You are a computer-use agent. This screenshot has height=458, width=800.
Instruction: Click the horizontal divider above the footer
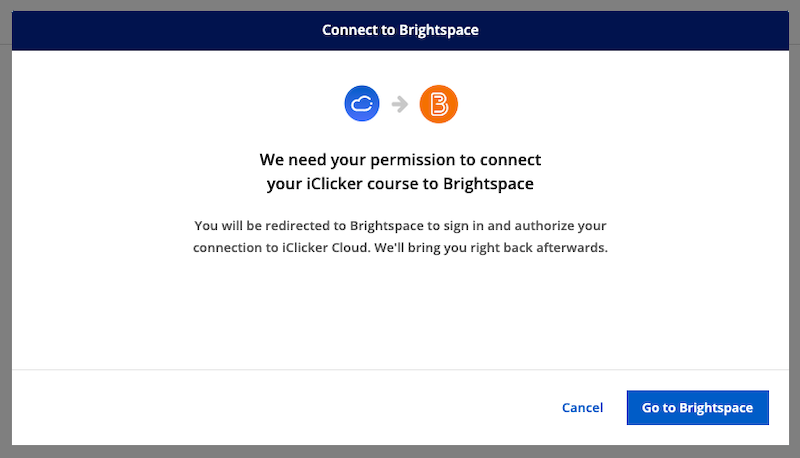(x=400, y=370)
